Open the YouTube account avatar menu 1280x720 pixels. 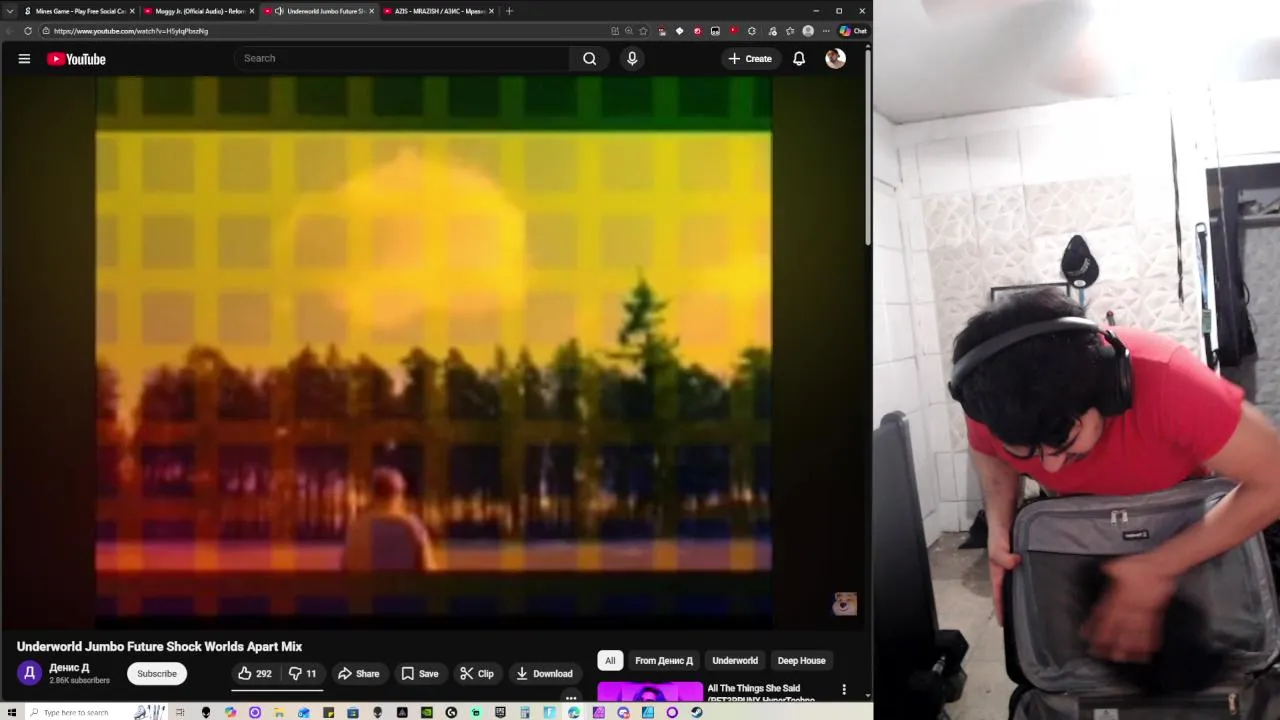(x=836, y=59)
